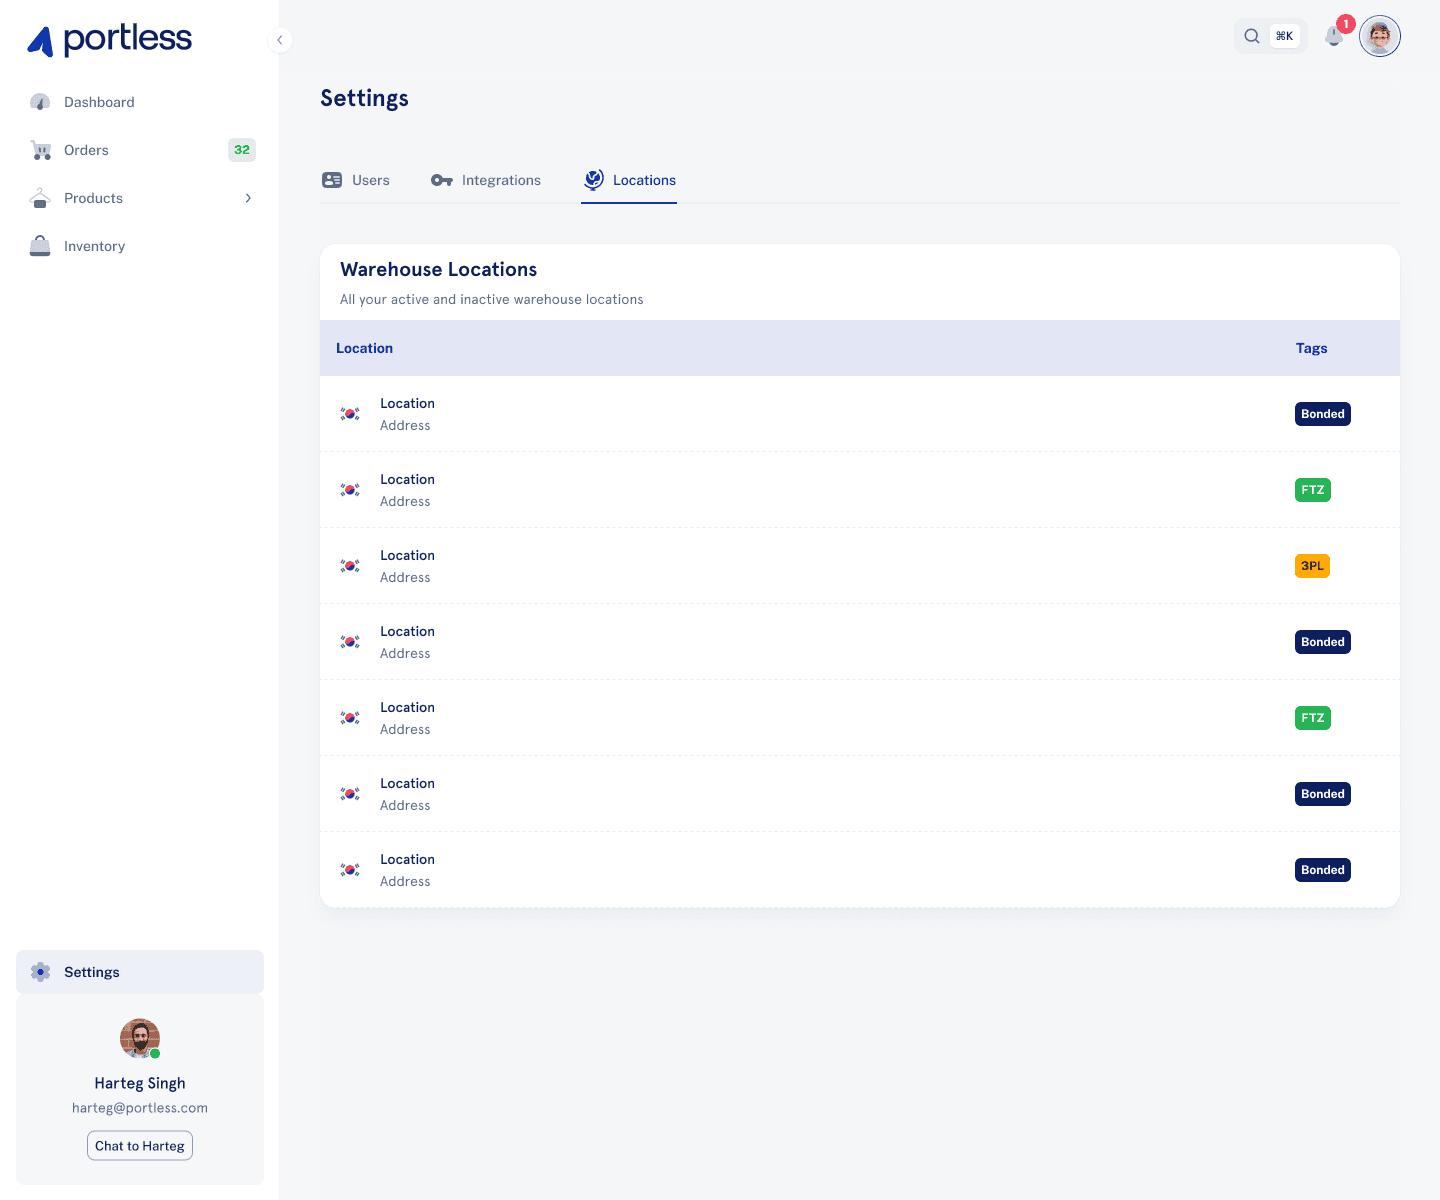The image size is (1440, 1200).
Task: Click the Chat to Harteg button
Action: tap(140, 1146)
